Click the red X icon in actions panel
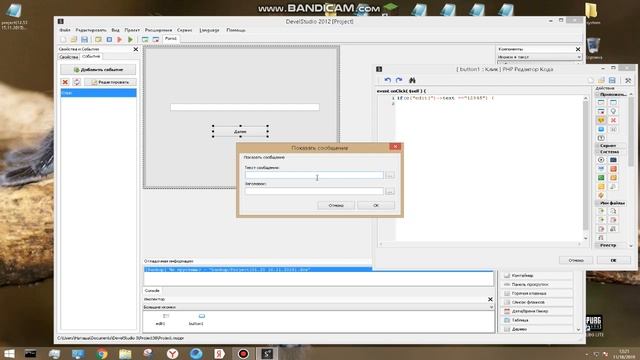This screenshot has height=360, width=640. (x=613, y=120)
